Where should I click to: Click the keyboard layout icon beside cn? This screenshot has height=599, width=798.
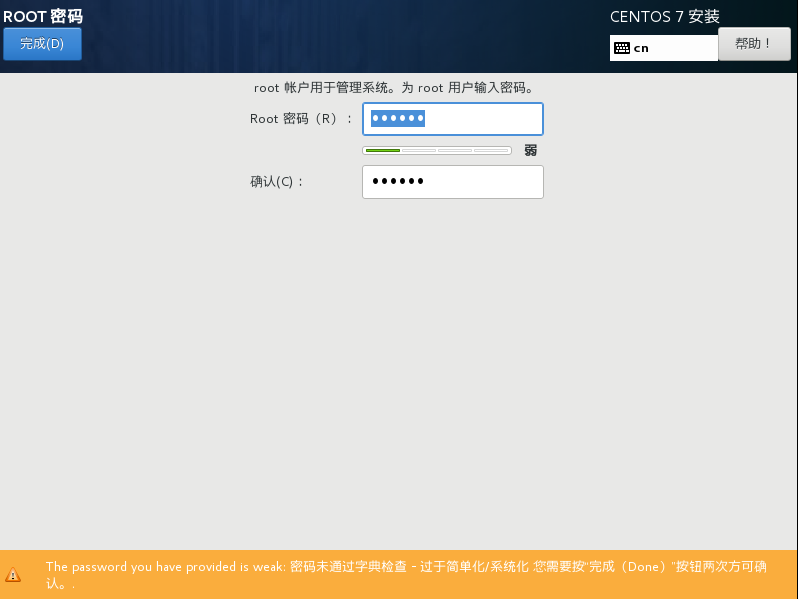(621, 48)
